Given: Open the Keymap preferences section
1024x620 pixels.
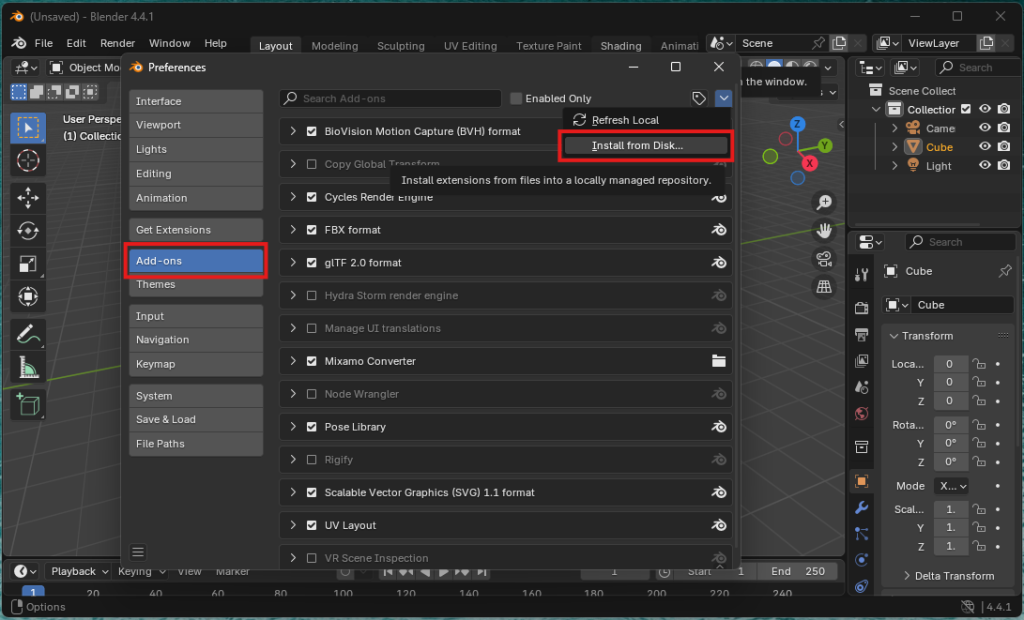Looking at the screenshot, I should [196, 365].
